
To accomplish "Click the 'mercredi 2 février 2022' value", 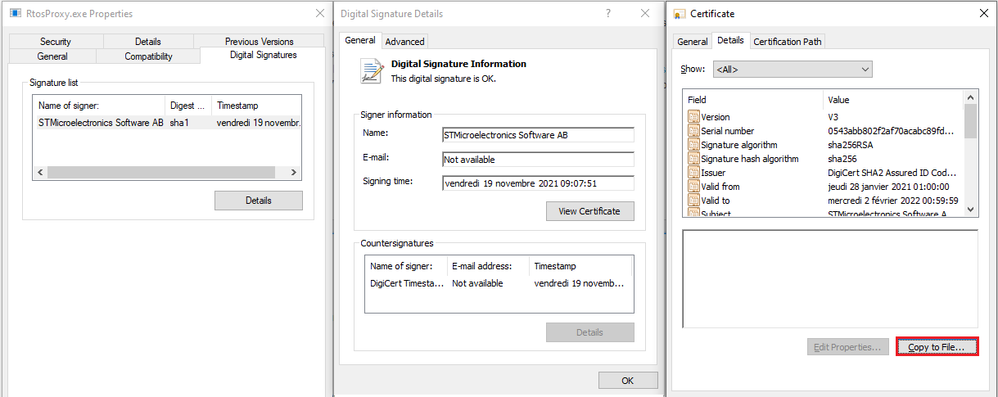I will pyautogui.click(x=893, y=201).
